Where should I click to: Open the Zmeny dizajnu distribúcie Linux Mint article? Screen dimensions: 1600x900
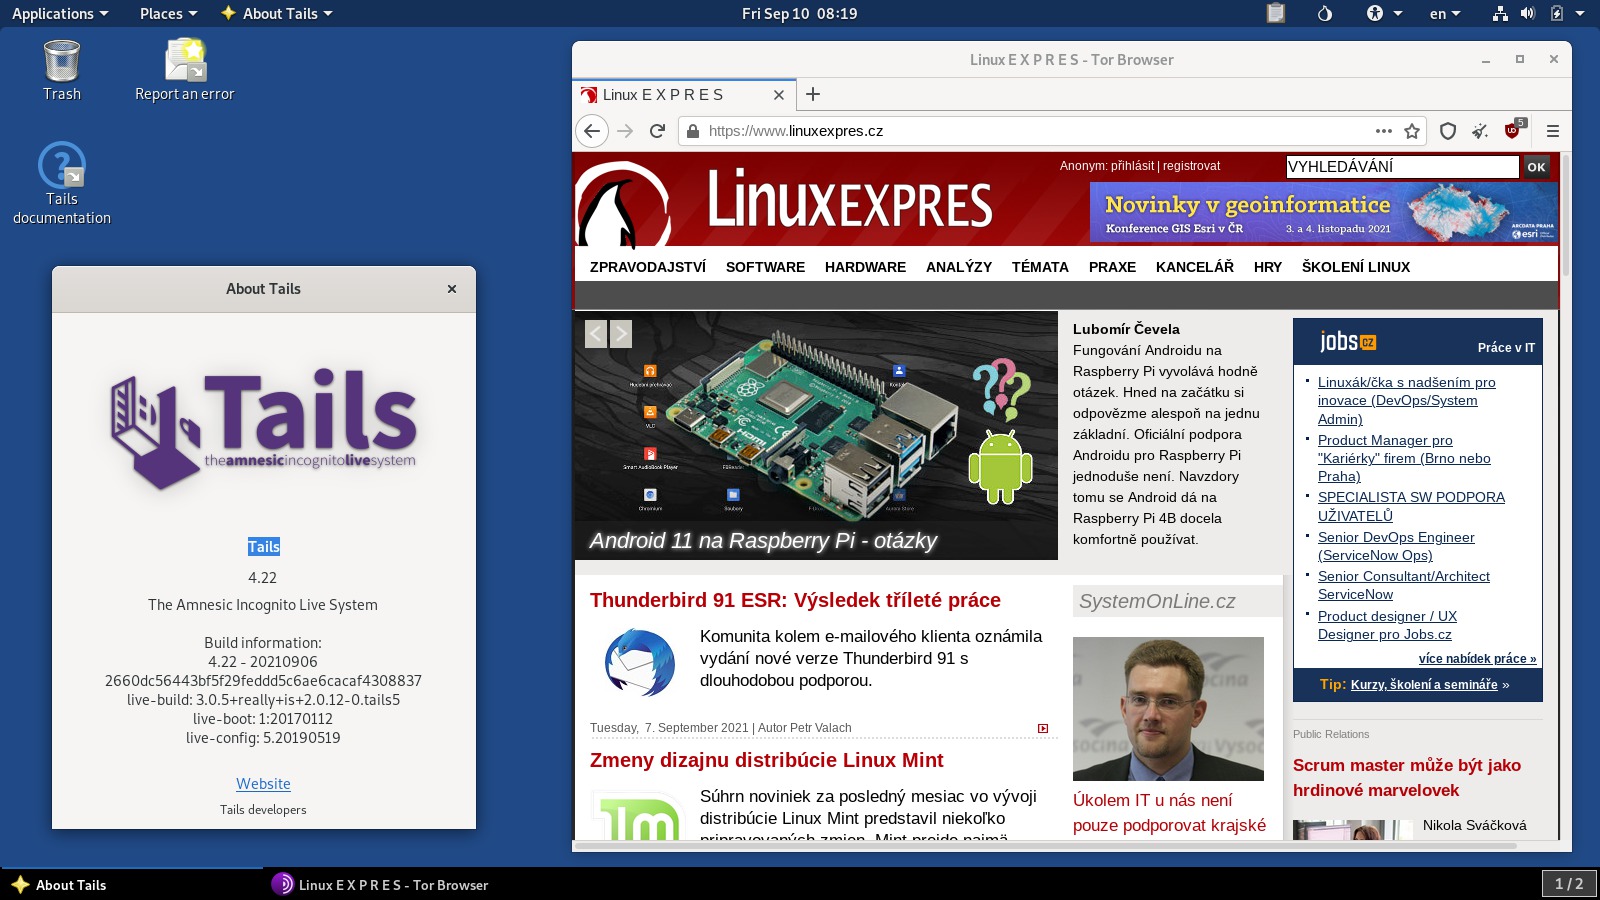[766, 760]
